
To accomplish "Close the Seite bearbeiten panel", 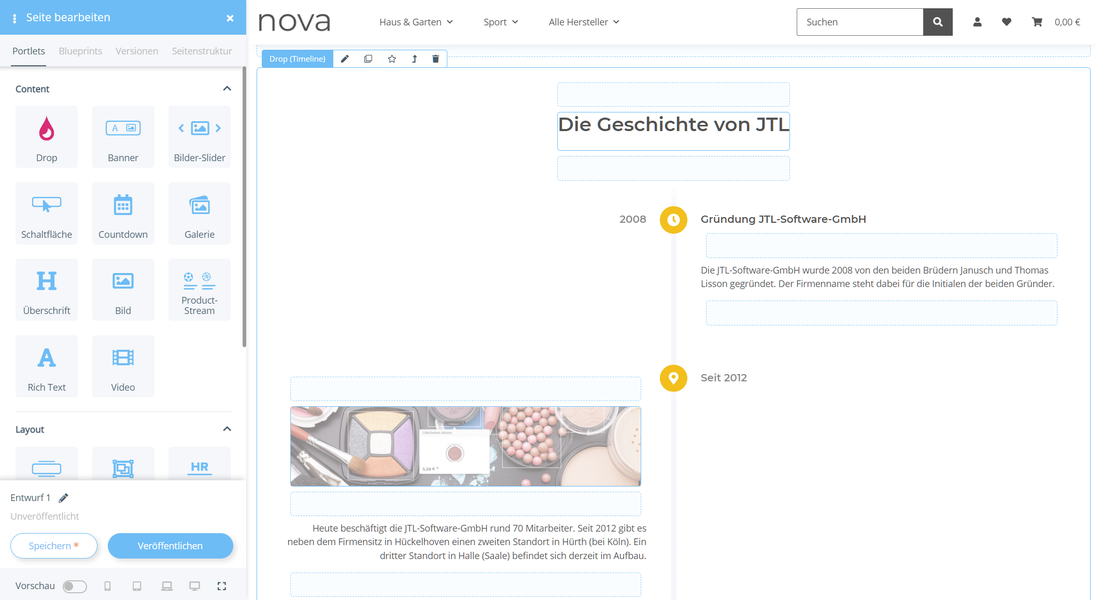I will click(230, 18).
